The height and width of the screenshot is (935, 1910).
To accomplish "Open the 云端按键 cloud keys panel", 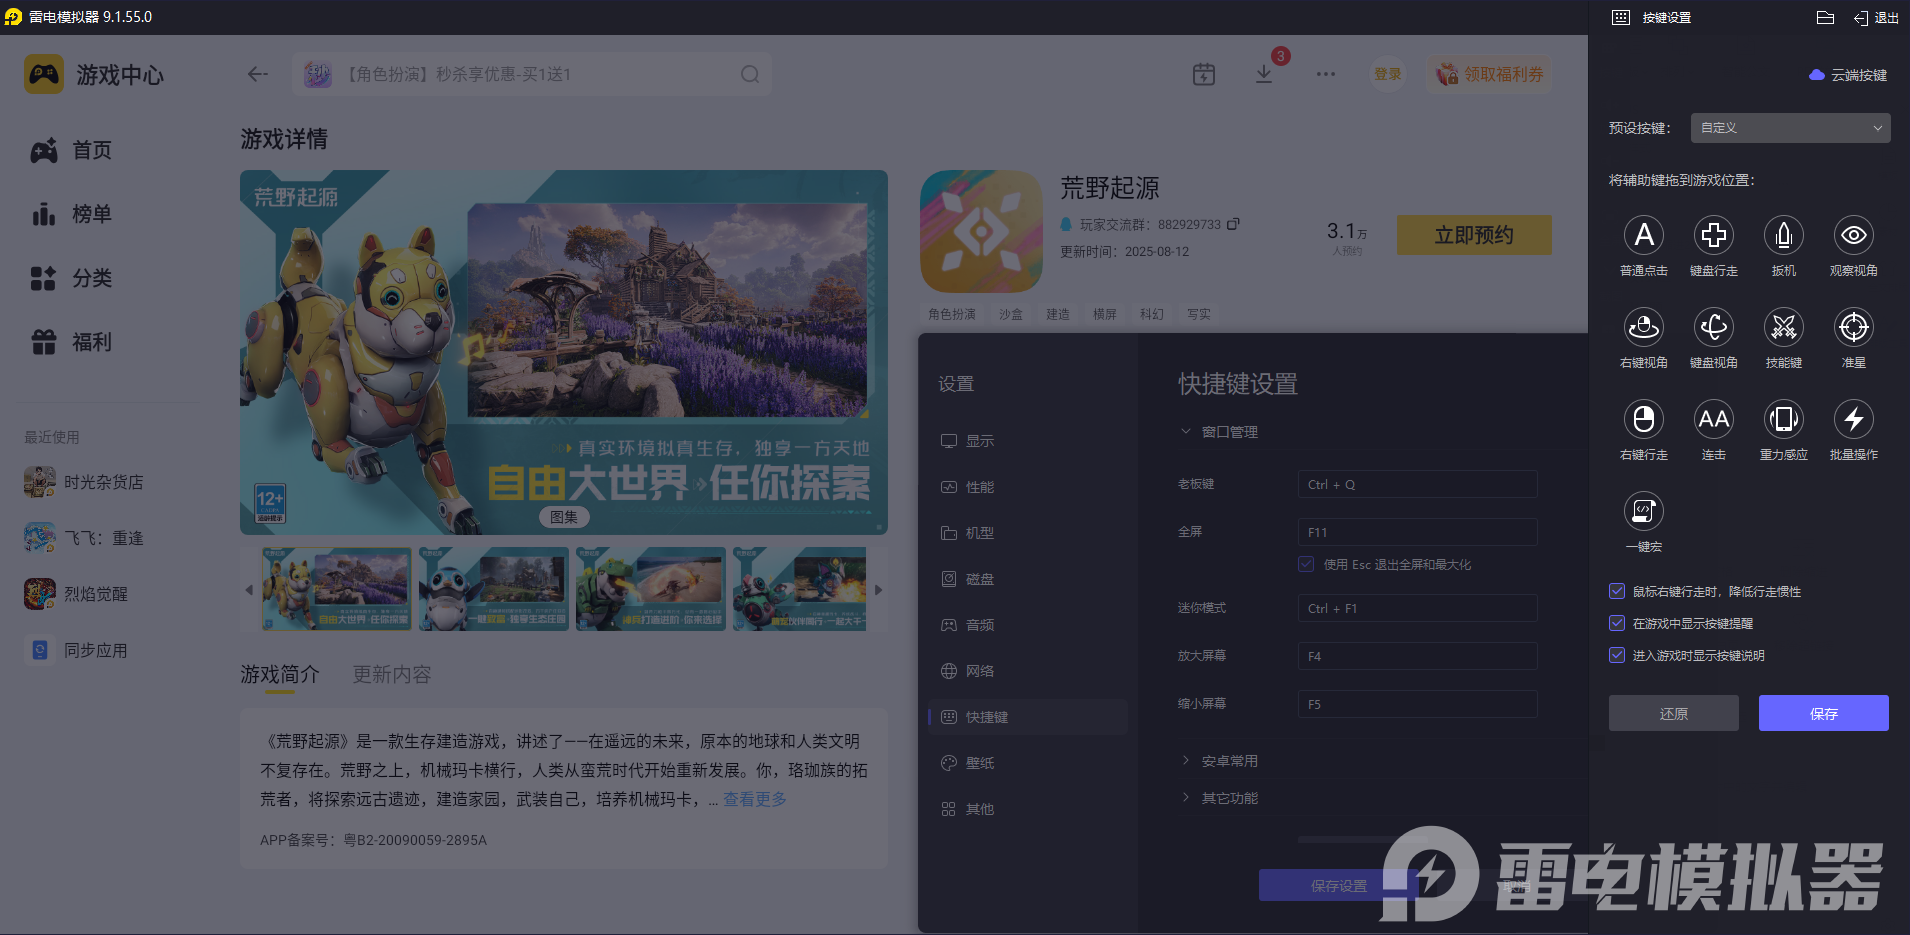I will click(1847, 74).
